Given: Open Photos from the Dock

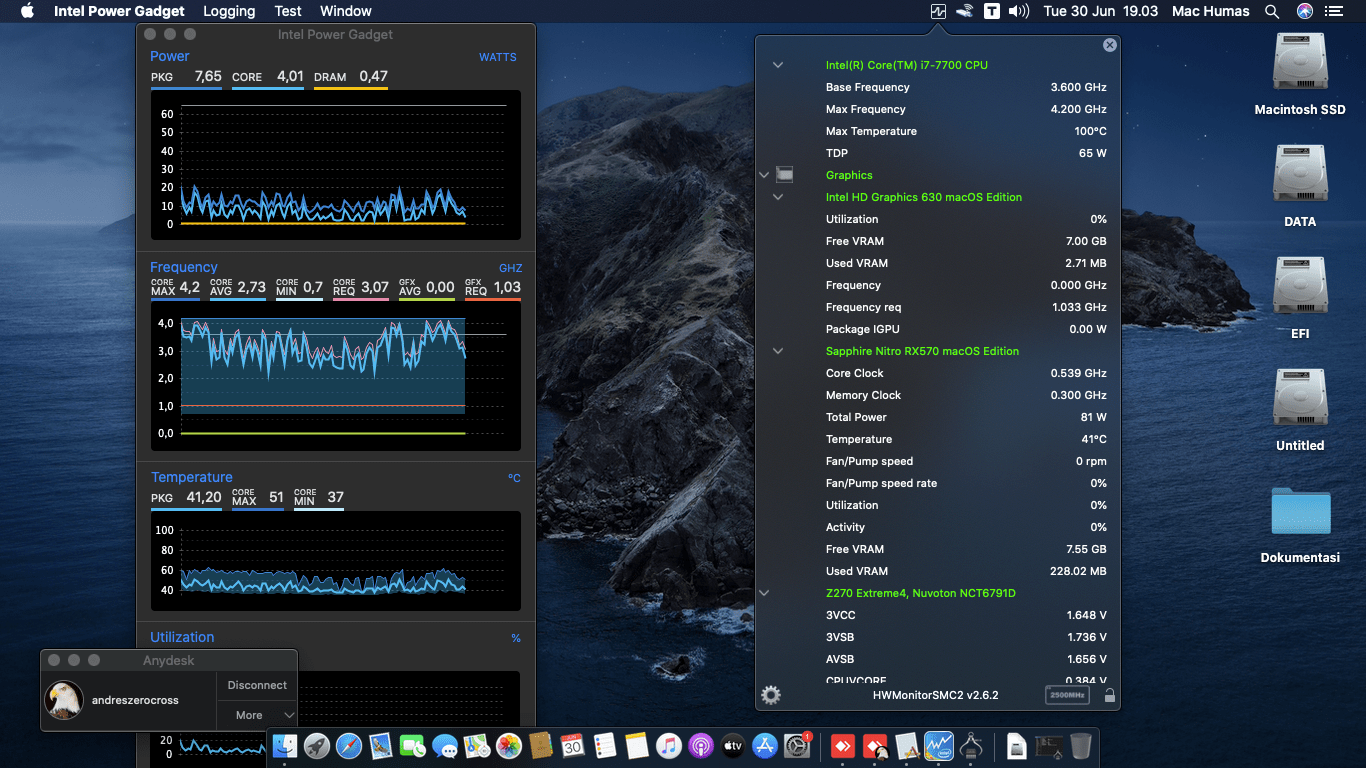Looking at the screenshot, I should [509, 745].
